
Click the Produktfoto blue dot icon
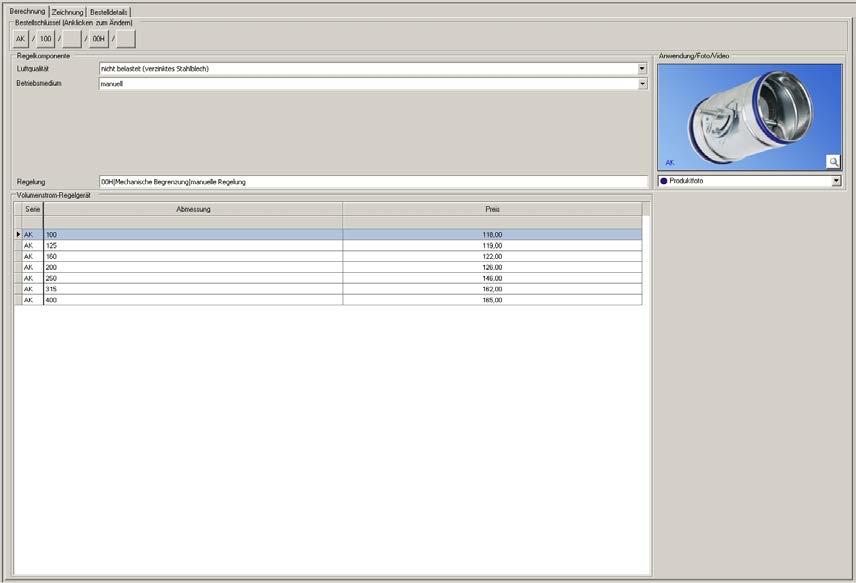click(664, 181)
